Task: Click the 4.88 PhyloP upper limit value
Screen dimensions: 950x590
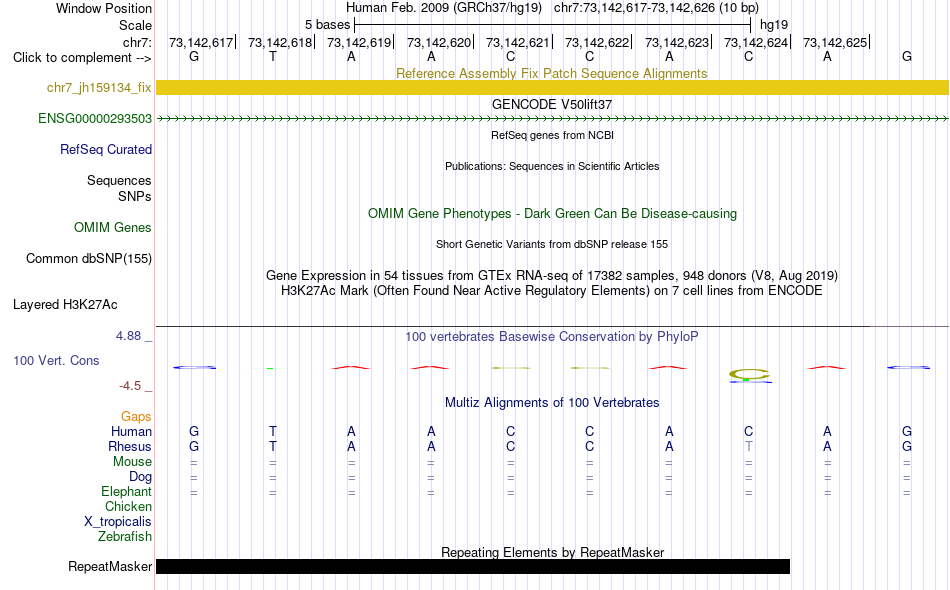Action: (128, 336)
